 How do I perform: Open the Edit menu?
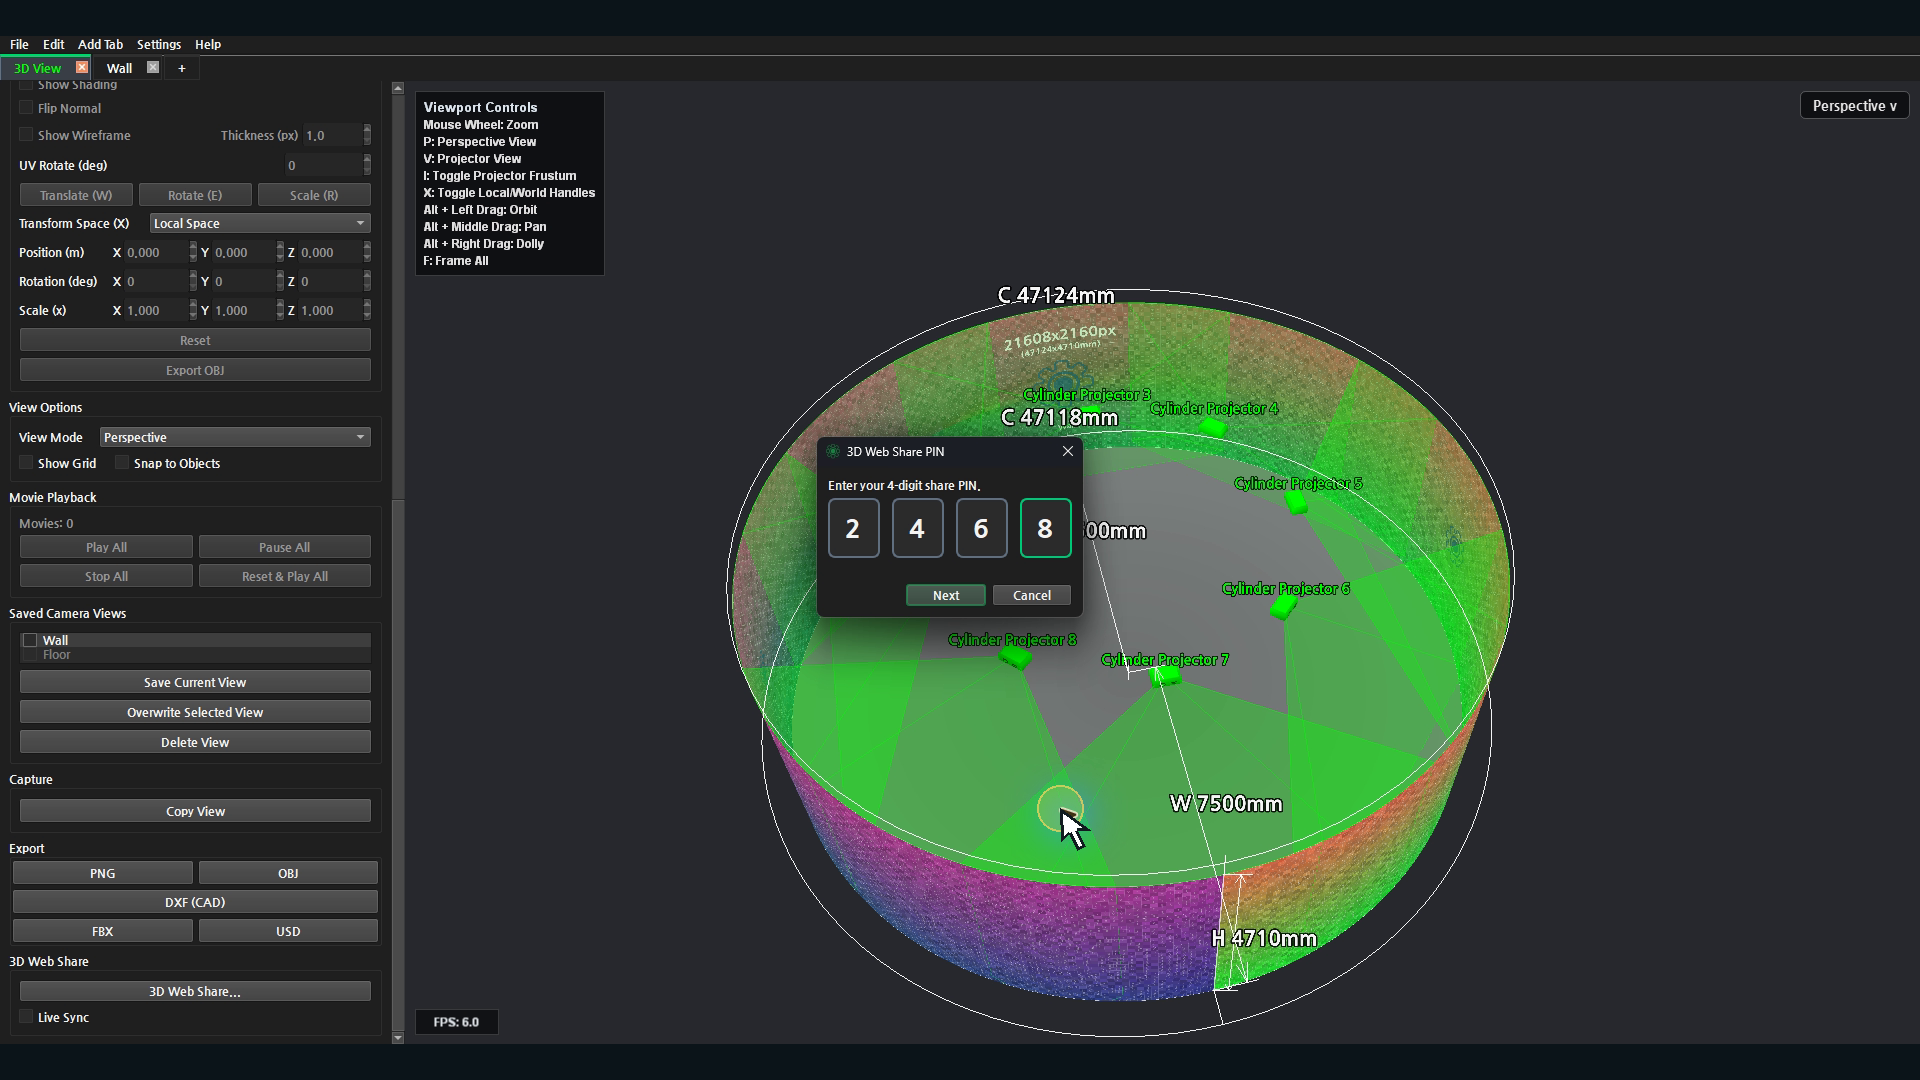(x=53, y=44)
